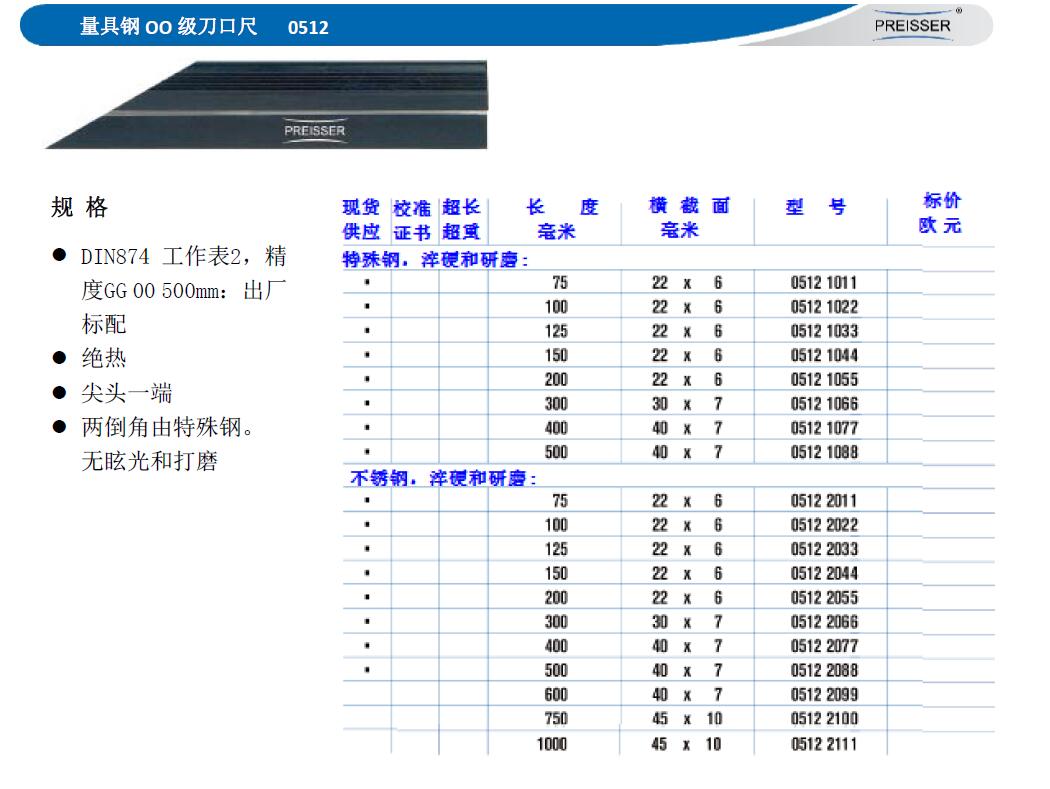Click the PREISSER logo in the header
Image resolution: width=1050 pixels, height=789 pixels.
[x=911, y=26]
